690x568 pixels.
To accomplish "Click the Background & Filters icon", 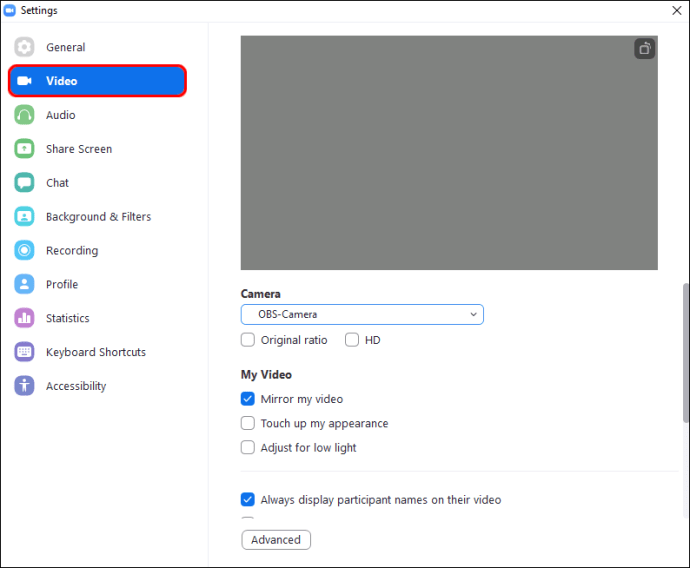I will point(24,216).
